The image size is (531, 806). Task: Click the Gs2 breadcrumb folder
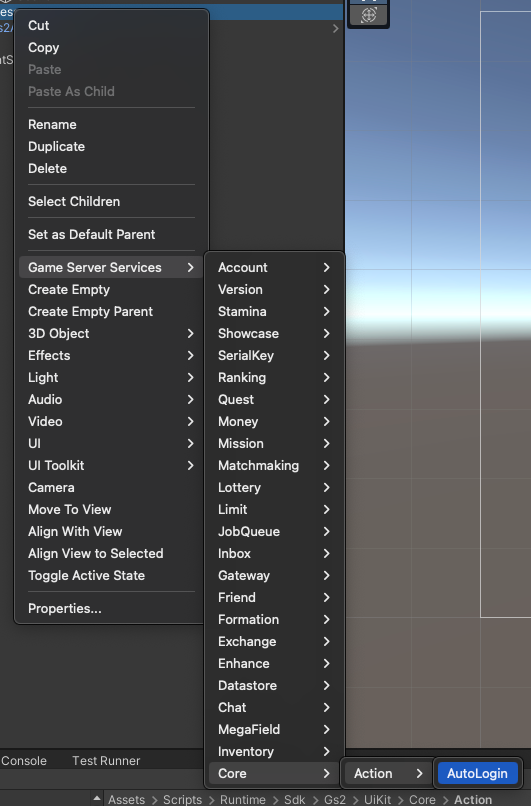(335, 799)
